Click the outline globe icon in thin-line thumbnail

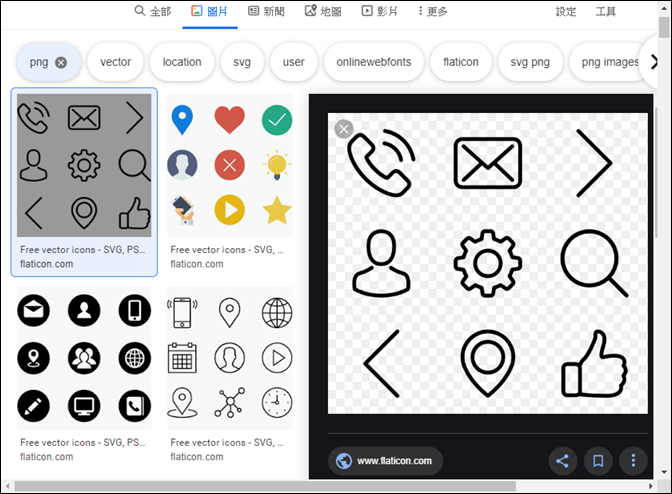277,313
